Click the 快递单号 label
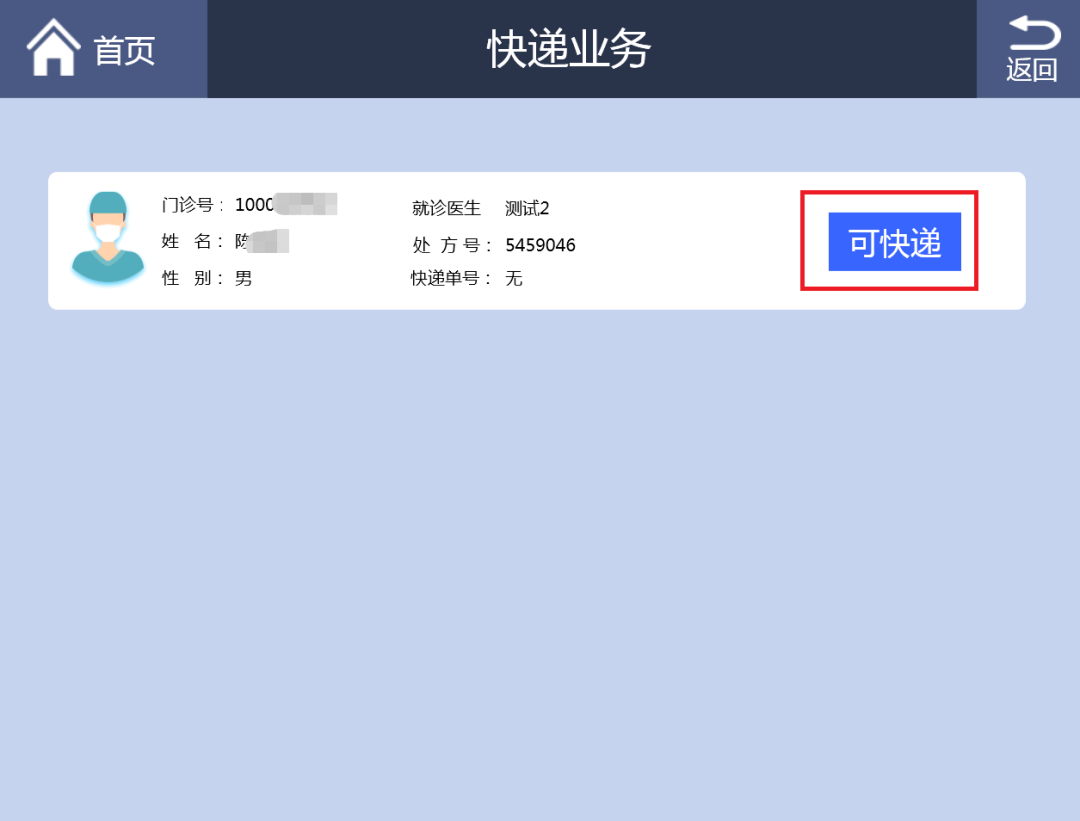The image size is (1080, 821). click(451, 278)
